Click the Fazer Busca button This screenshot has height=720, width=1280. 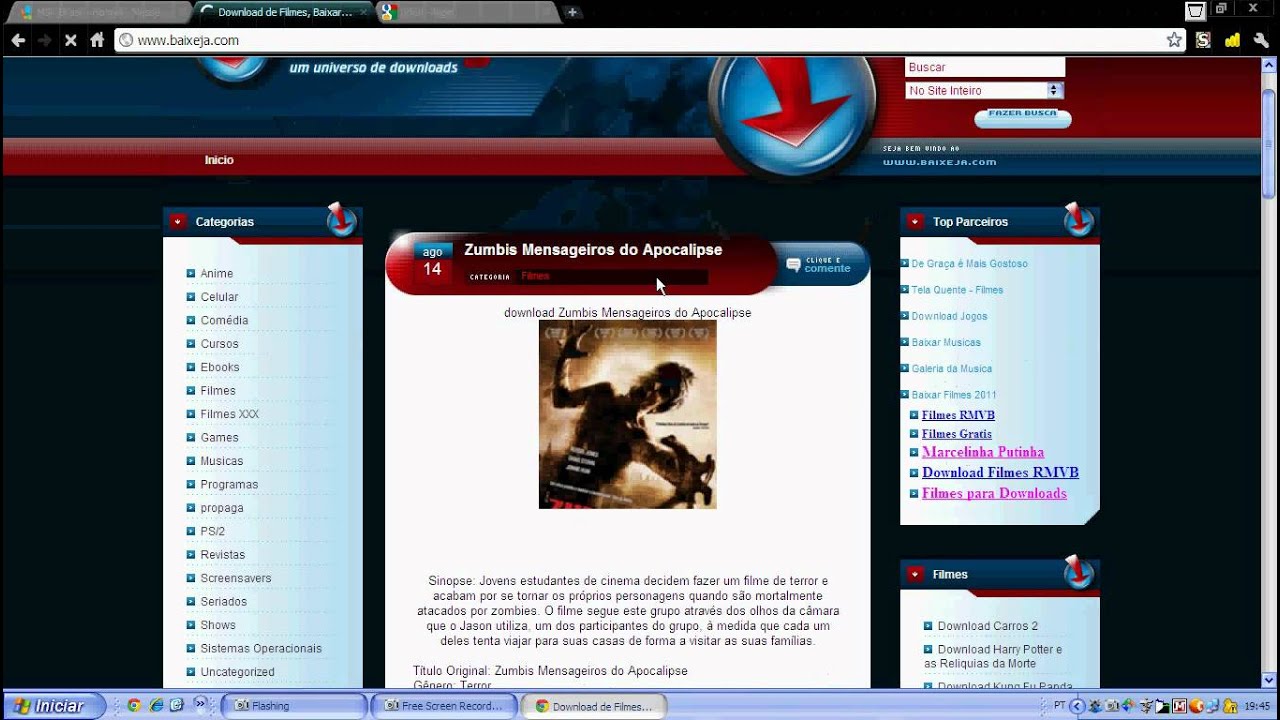point(1022,116)
